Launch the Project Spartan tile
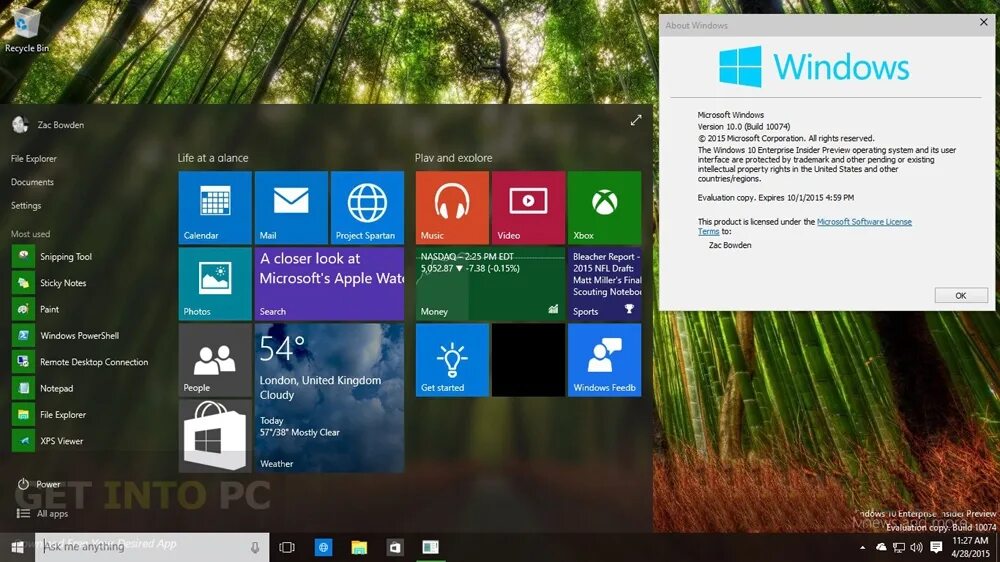The height and width of the screenshot is (562, 1000). point(367,207)
